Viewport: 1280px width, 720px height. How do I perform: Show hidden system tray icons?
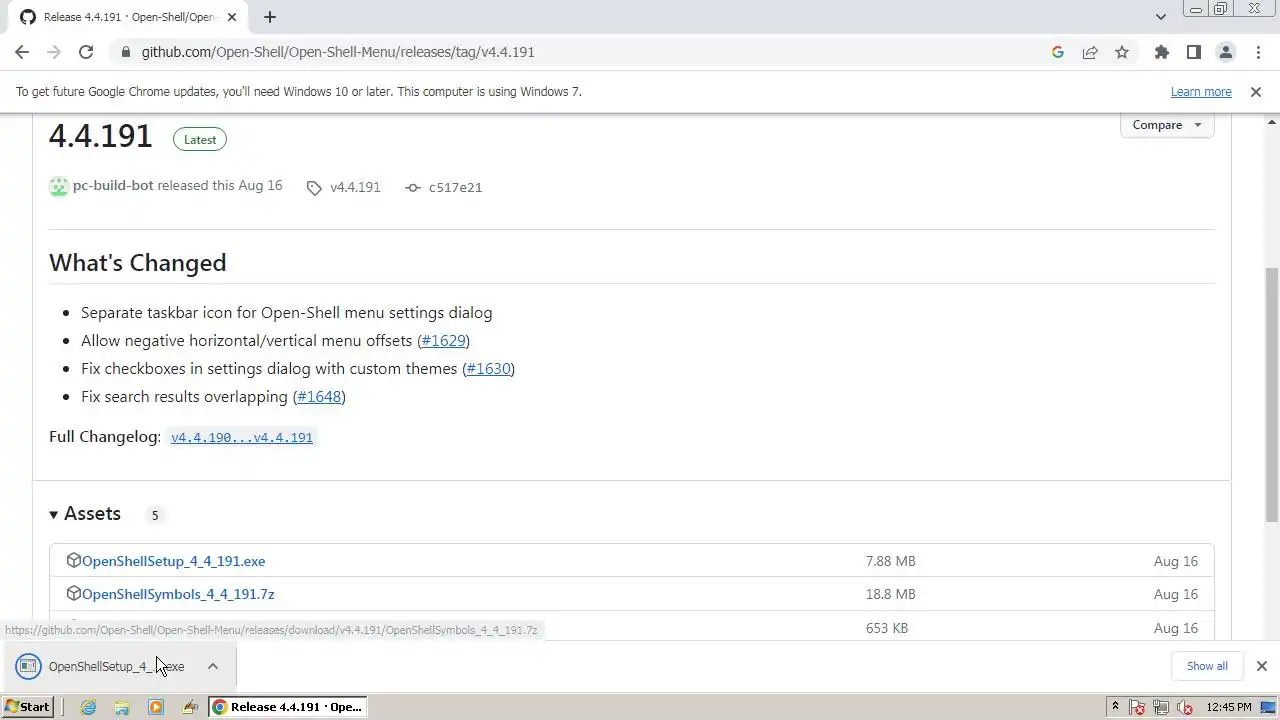point(1115,707)
